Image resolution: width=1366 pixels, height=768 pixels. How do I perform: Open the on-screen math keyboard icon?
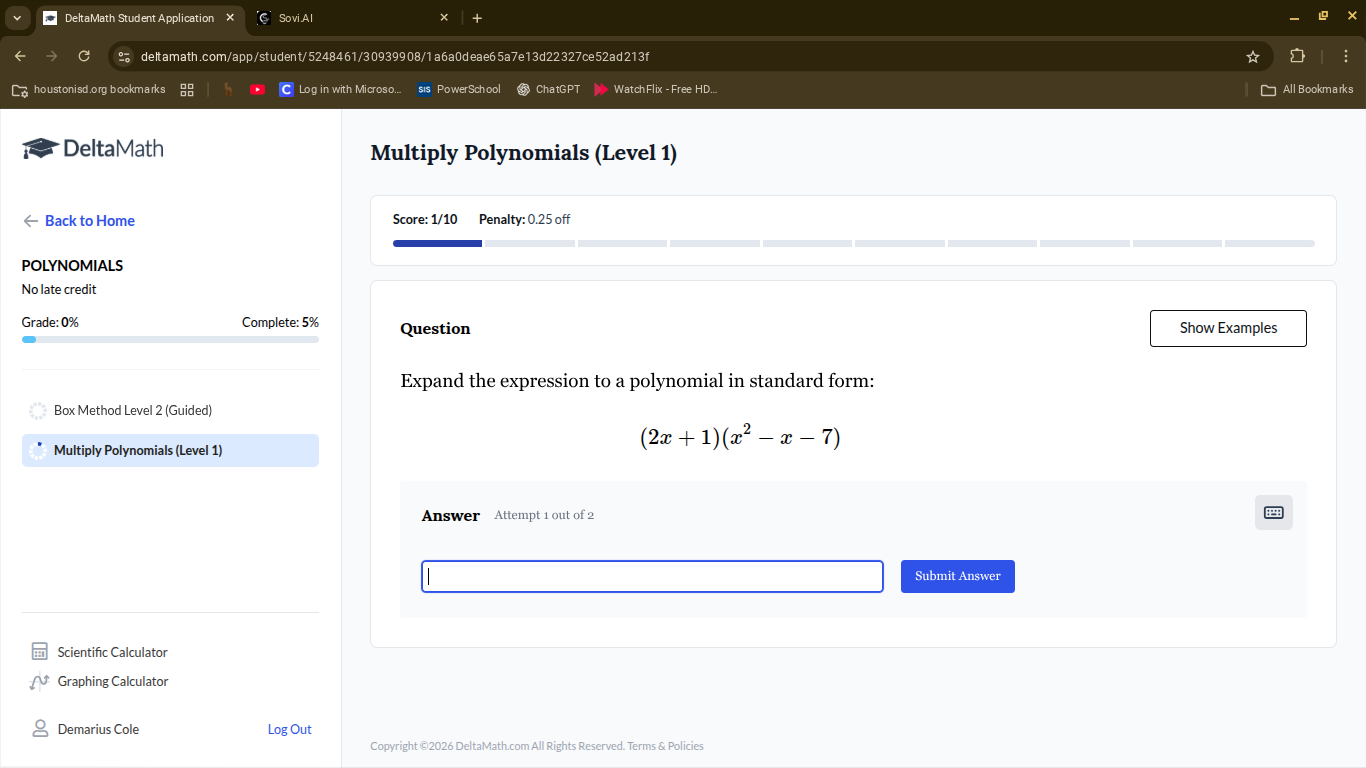click(x=1273, y=512)
